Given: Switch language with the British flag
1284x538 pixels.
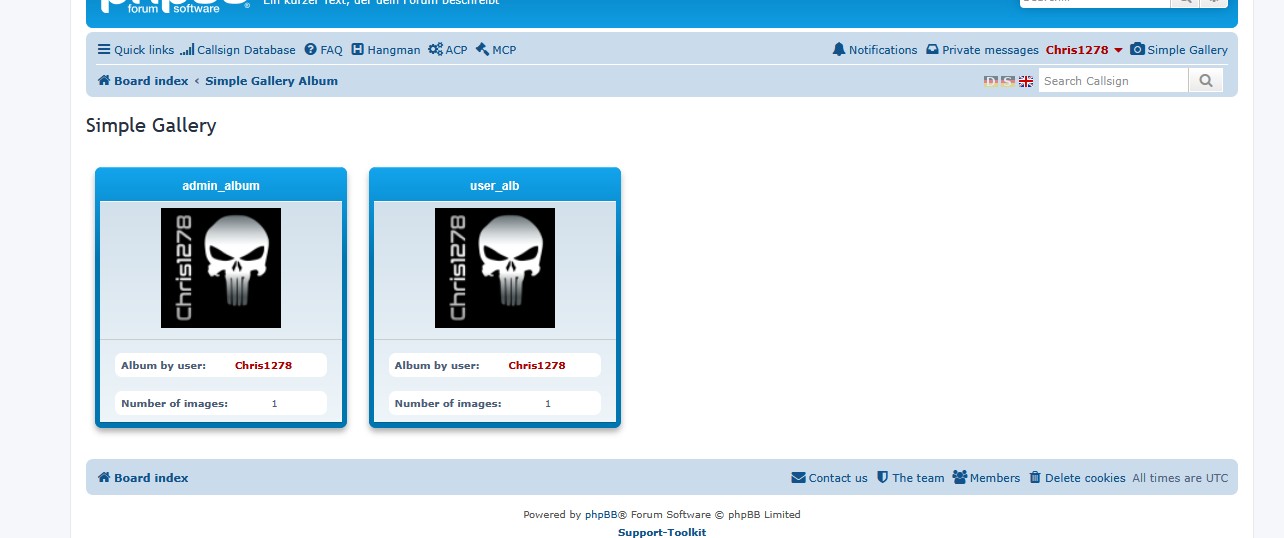Looking at the screenshot, I should 1026,81.
